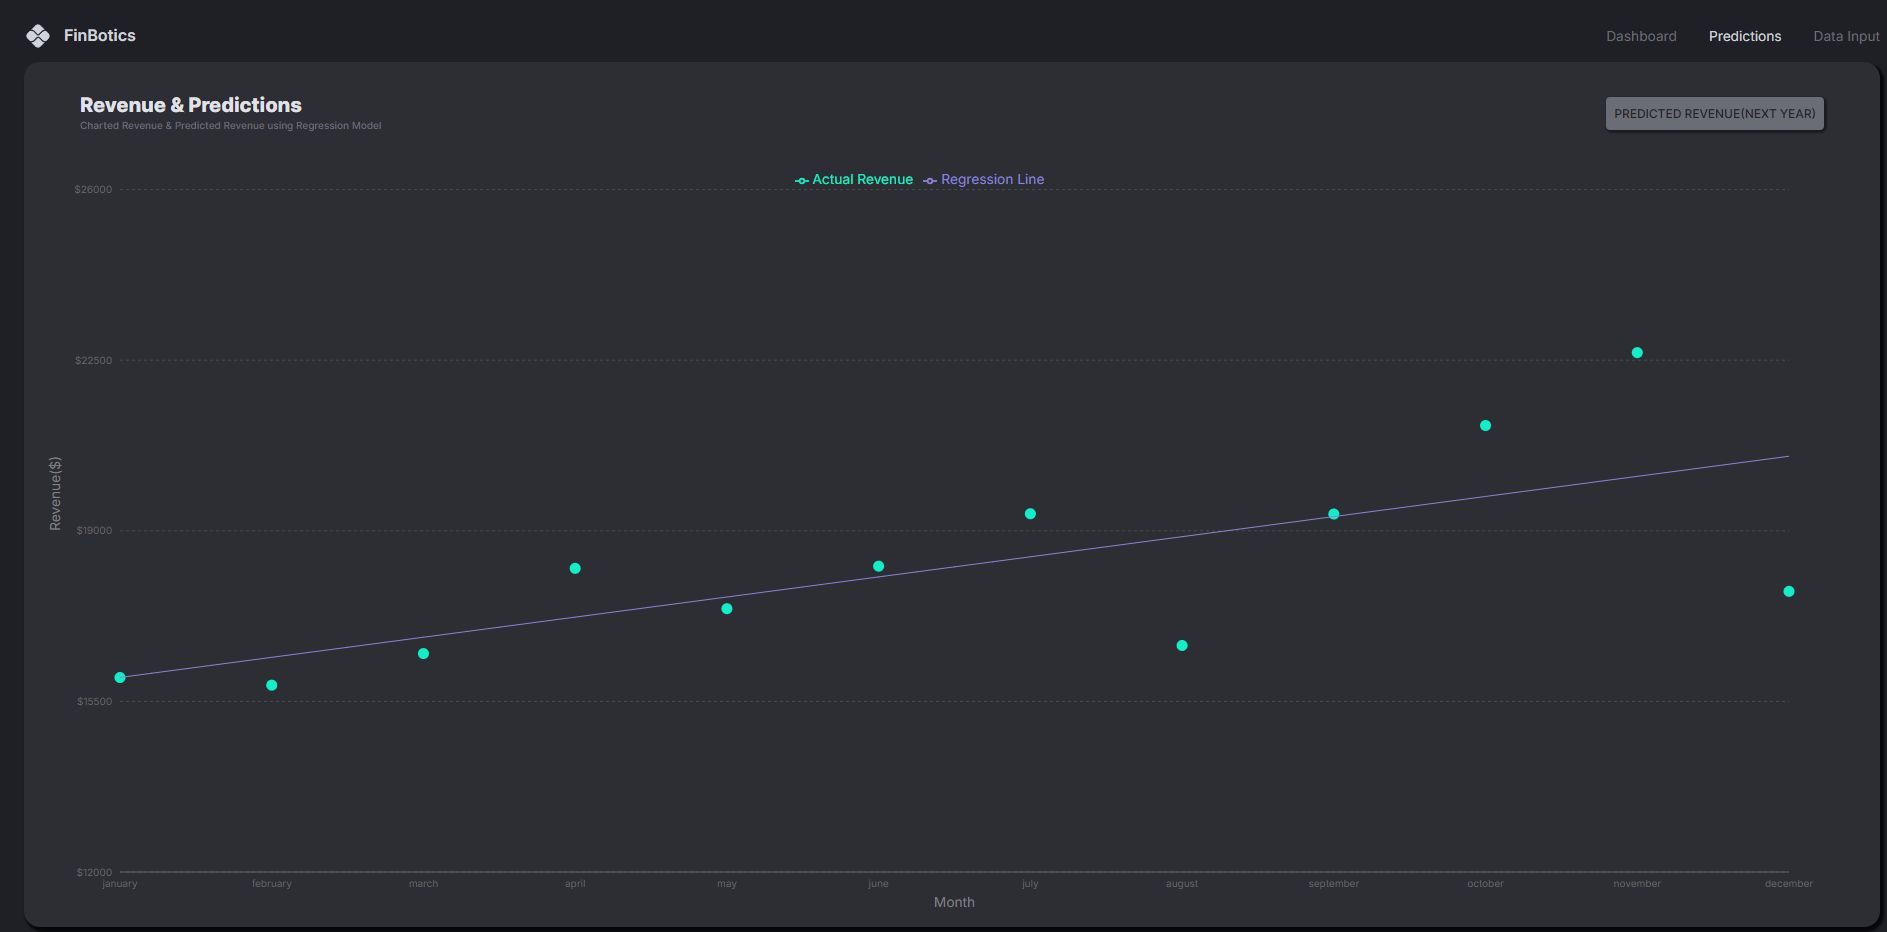Select the April revenue data point
This screenshot has width=1887, height=932.
point(575,568)
